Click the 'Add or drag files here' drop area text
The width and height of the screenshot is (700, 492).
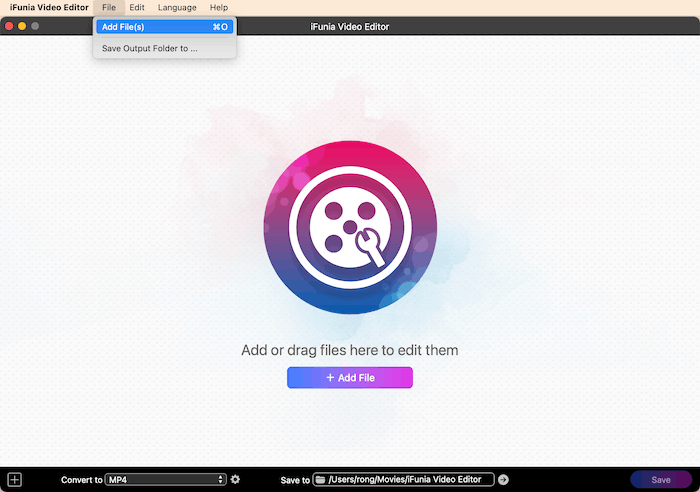pos(350,350)
